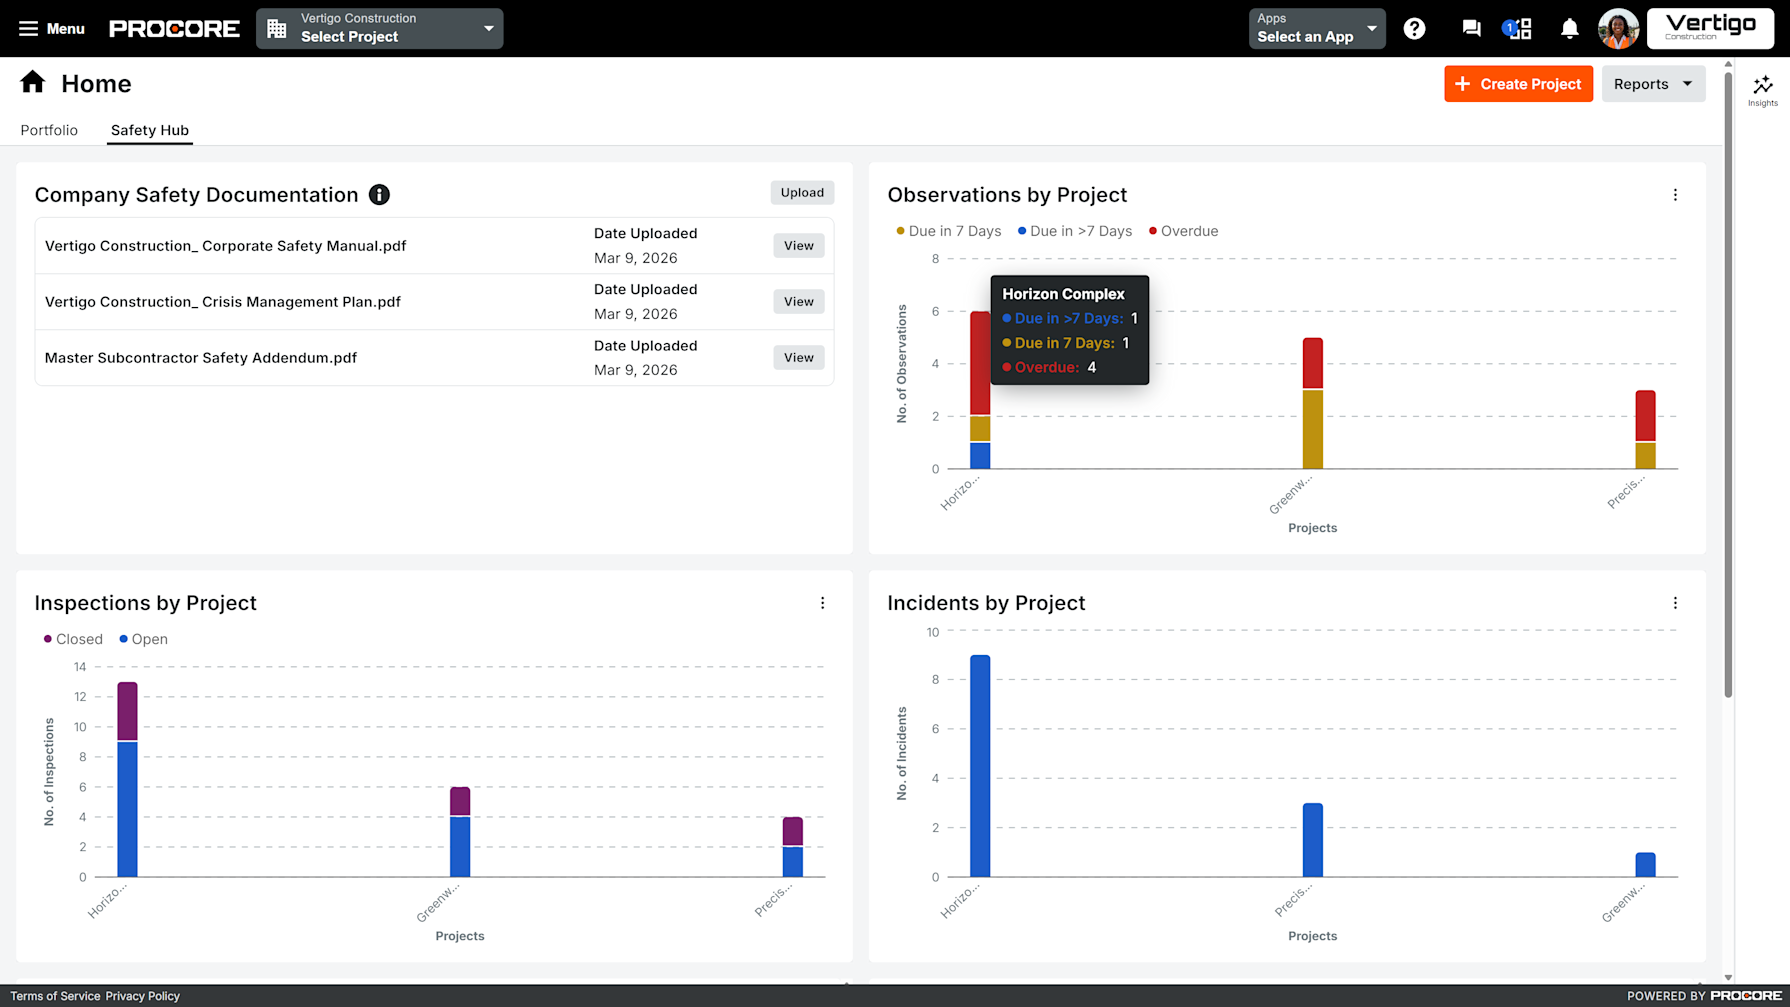Screen dimensions: 1790x1007
Task: Toggle Overdue legend series
Action: pyautogui.click(x=1183, y=231)
